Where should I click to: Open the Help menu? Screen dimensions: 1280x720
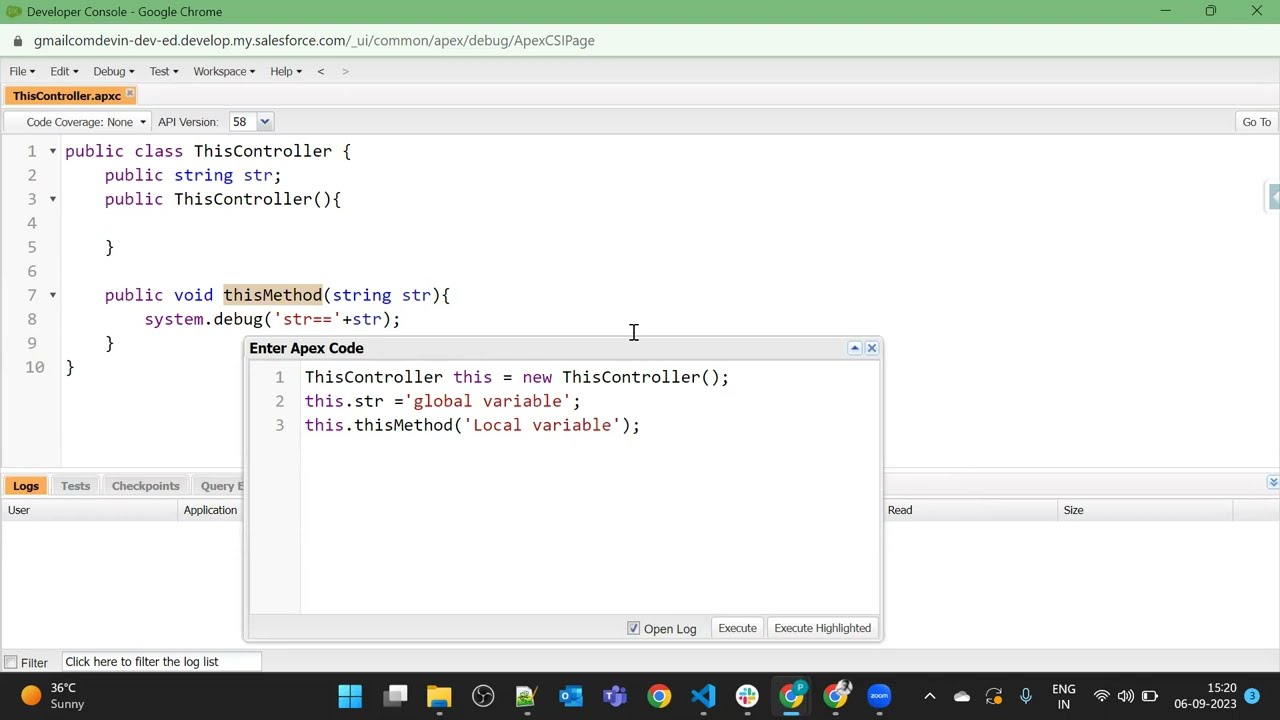tap(285, 71)
